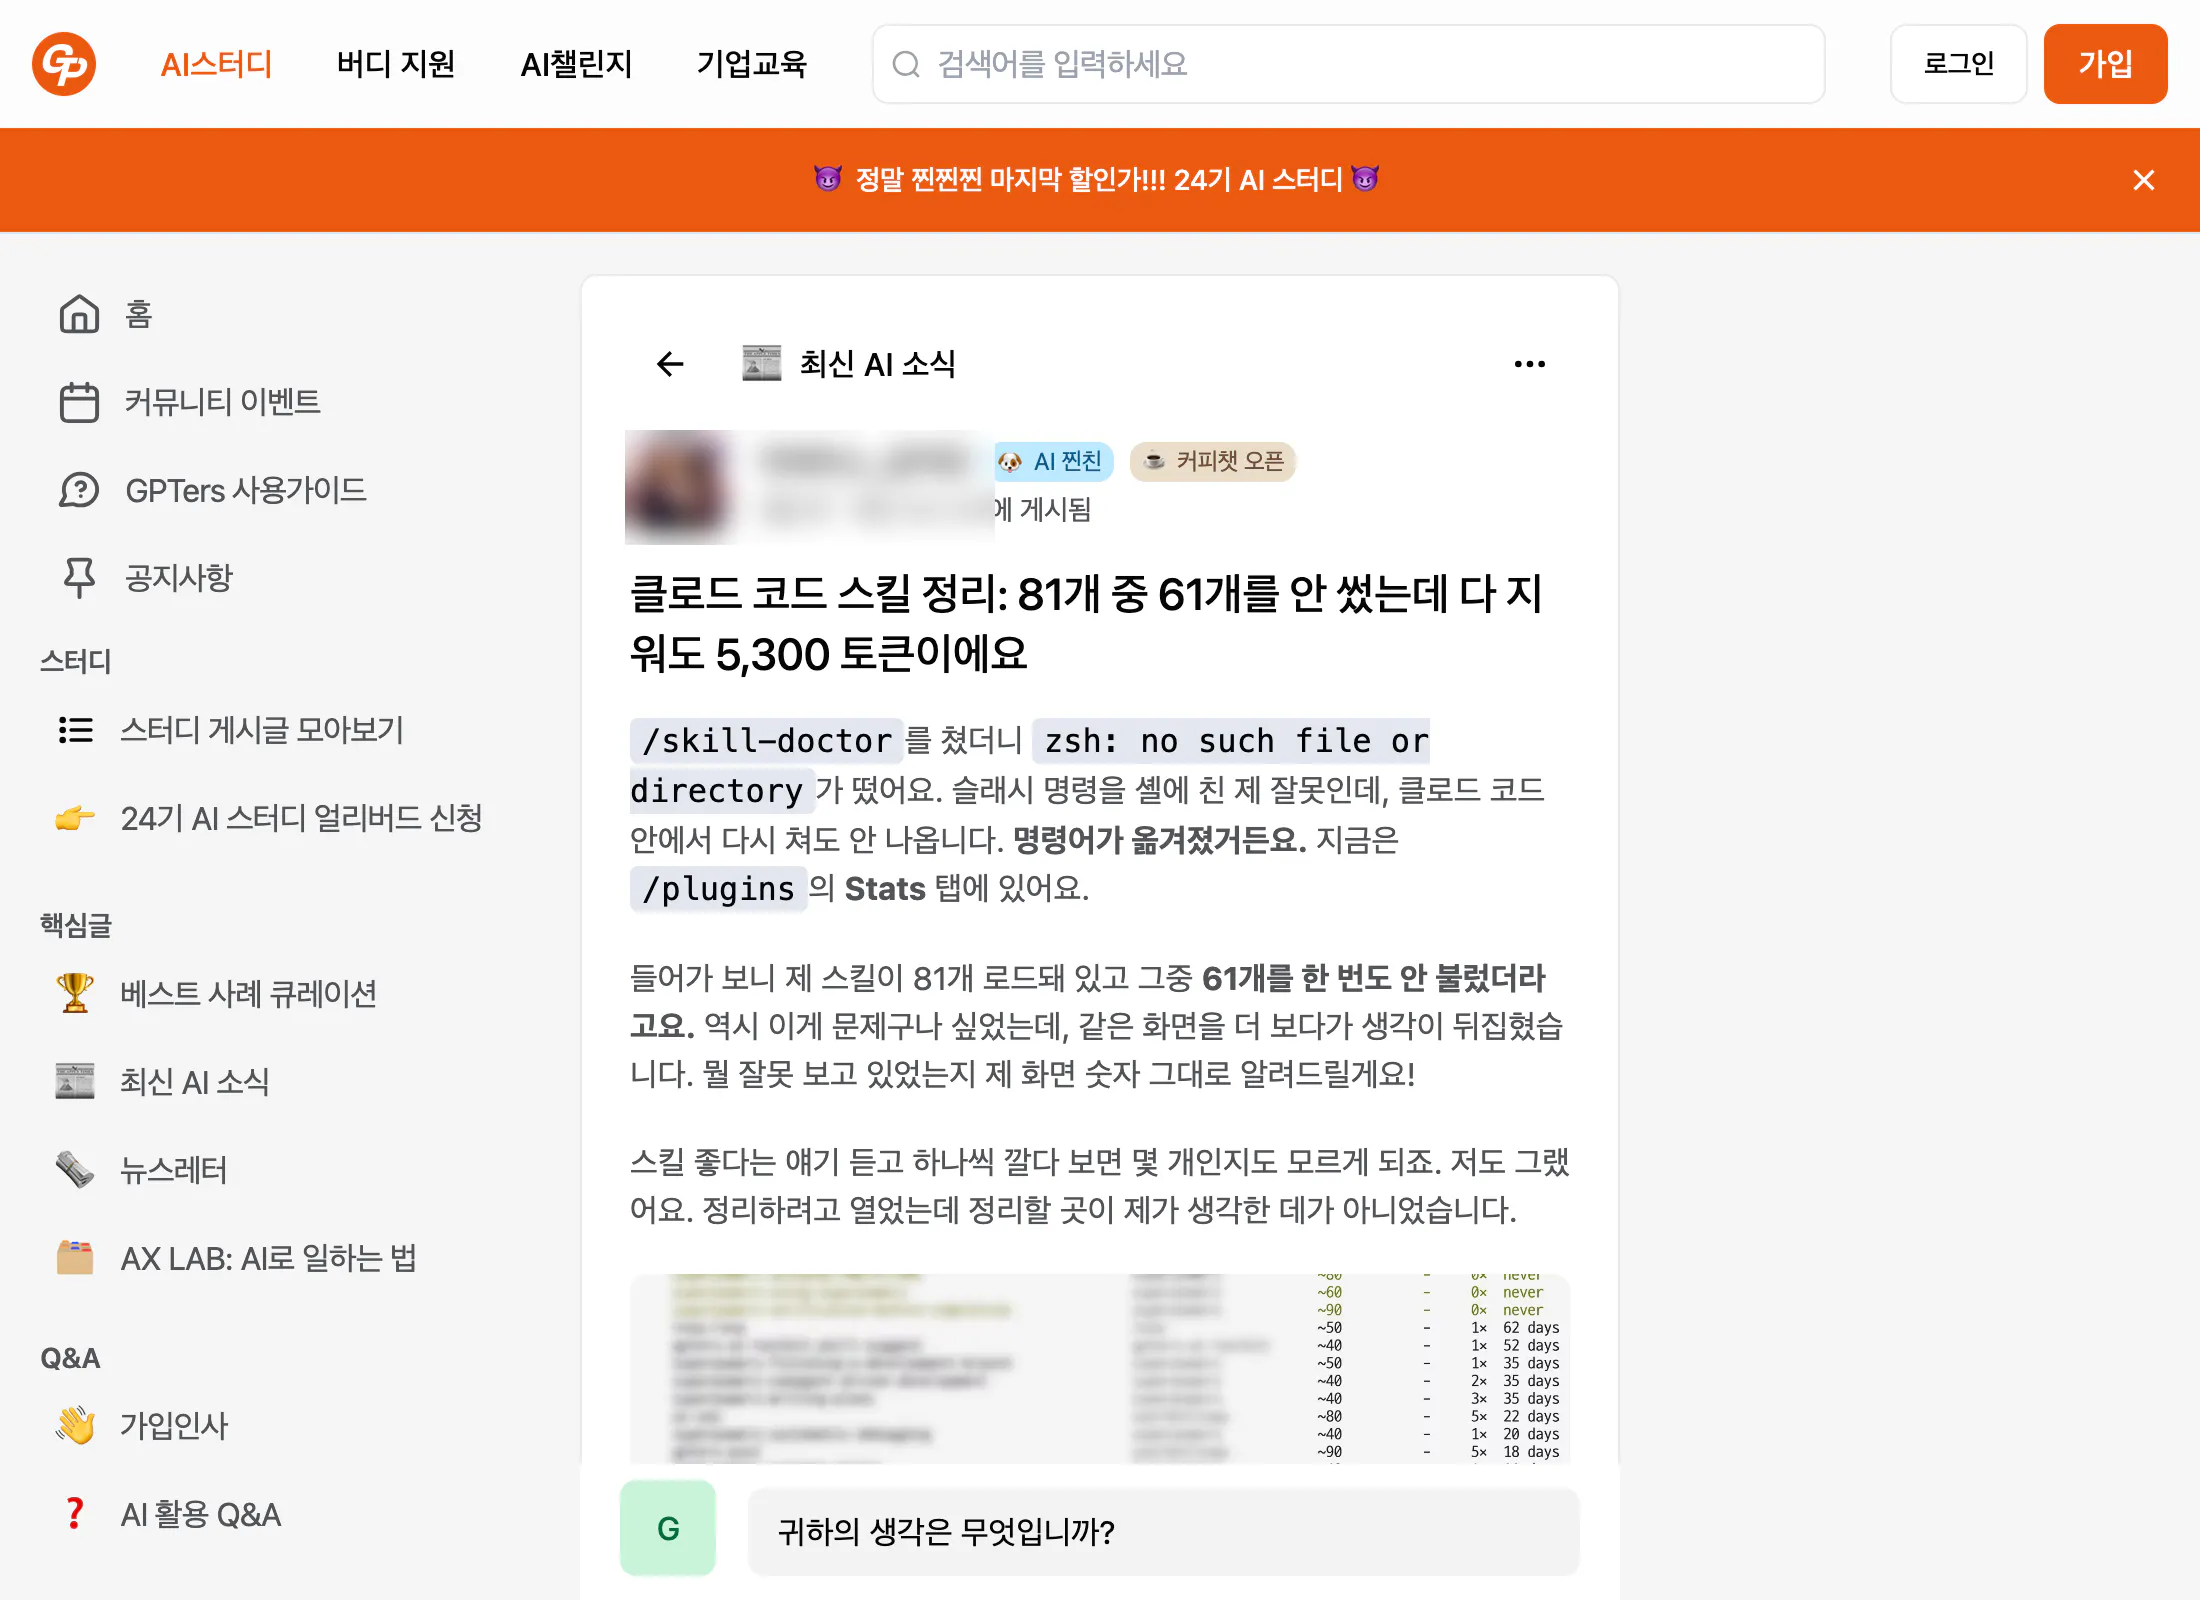
Task: Click the 커뮤니티 이벤트 calendar icon
Action: point(79,402)
